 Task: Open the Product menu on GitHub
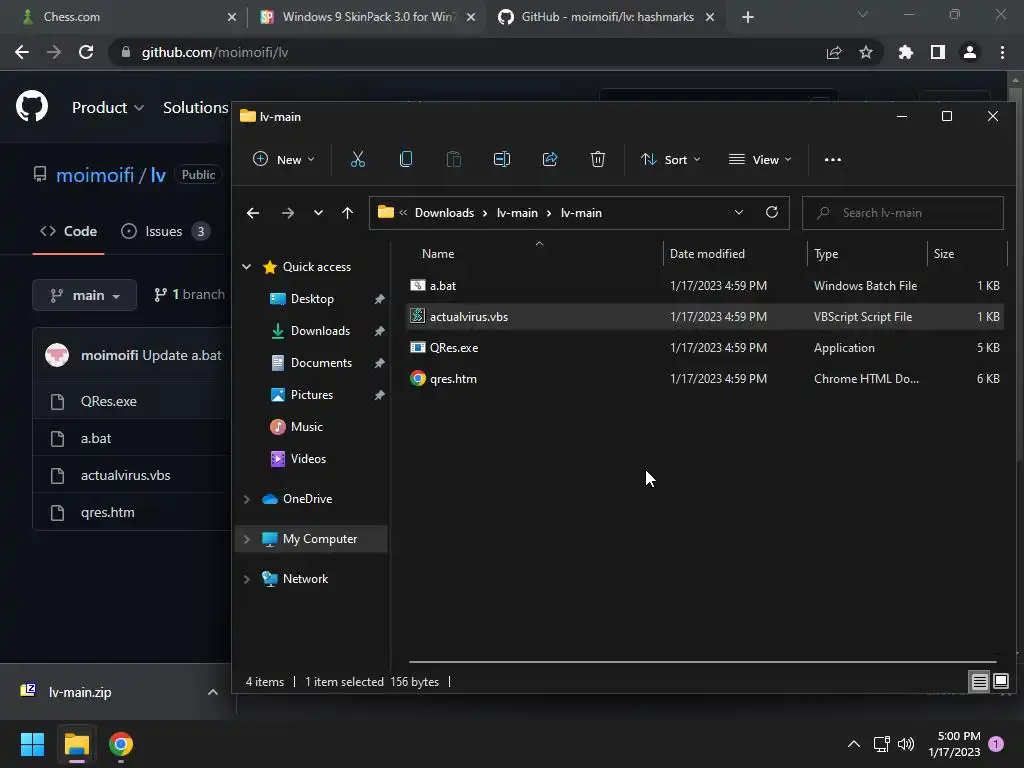[x=108, y=107]
